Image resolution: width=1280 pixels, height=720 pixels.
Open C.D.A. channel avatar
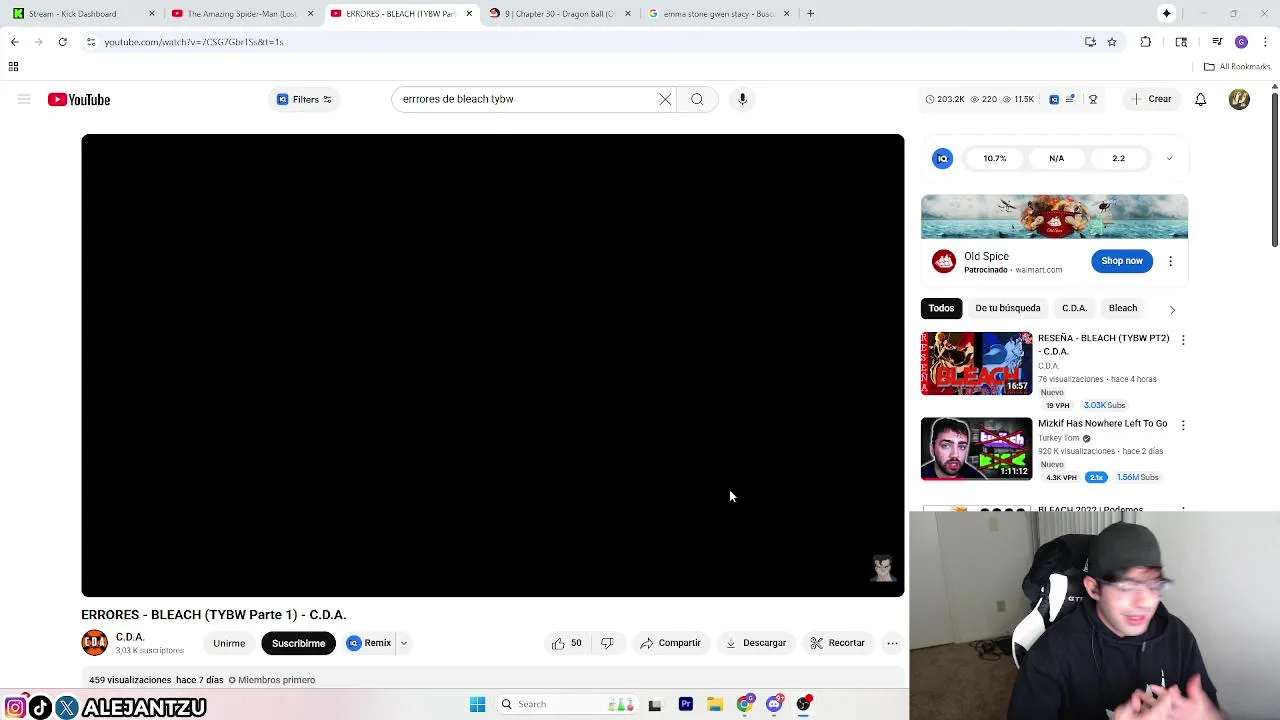[94, 643]
